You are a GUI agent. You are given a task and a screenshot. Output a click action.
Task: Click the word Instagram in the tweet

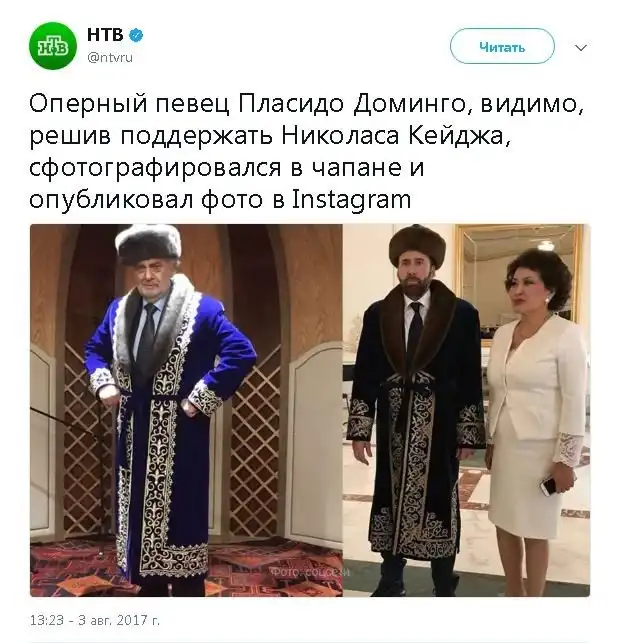[351, 200]
